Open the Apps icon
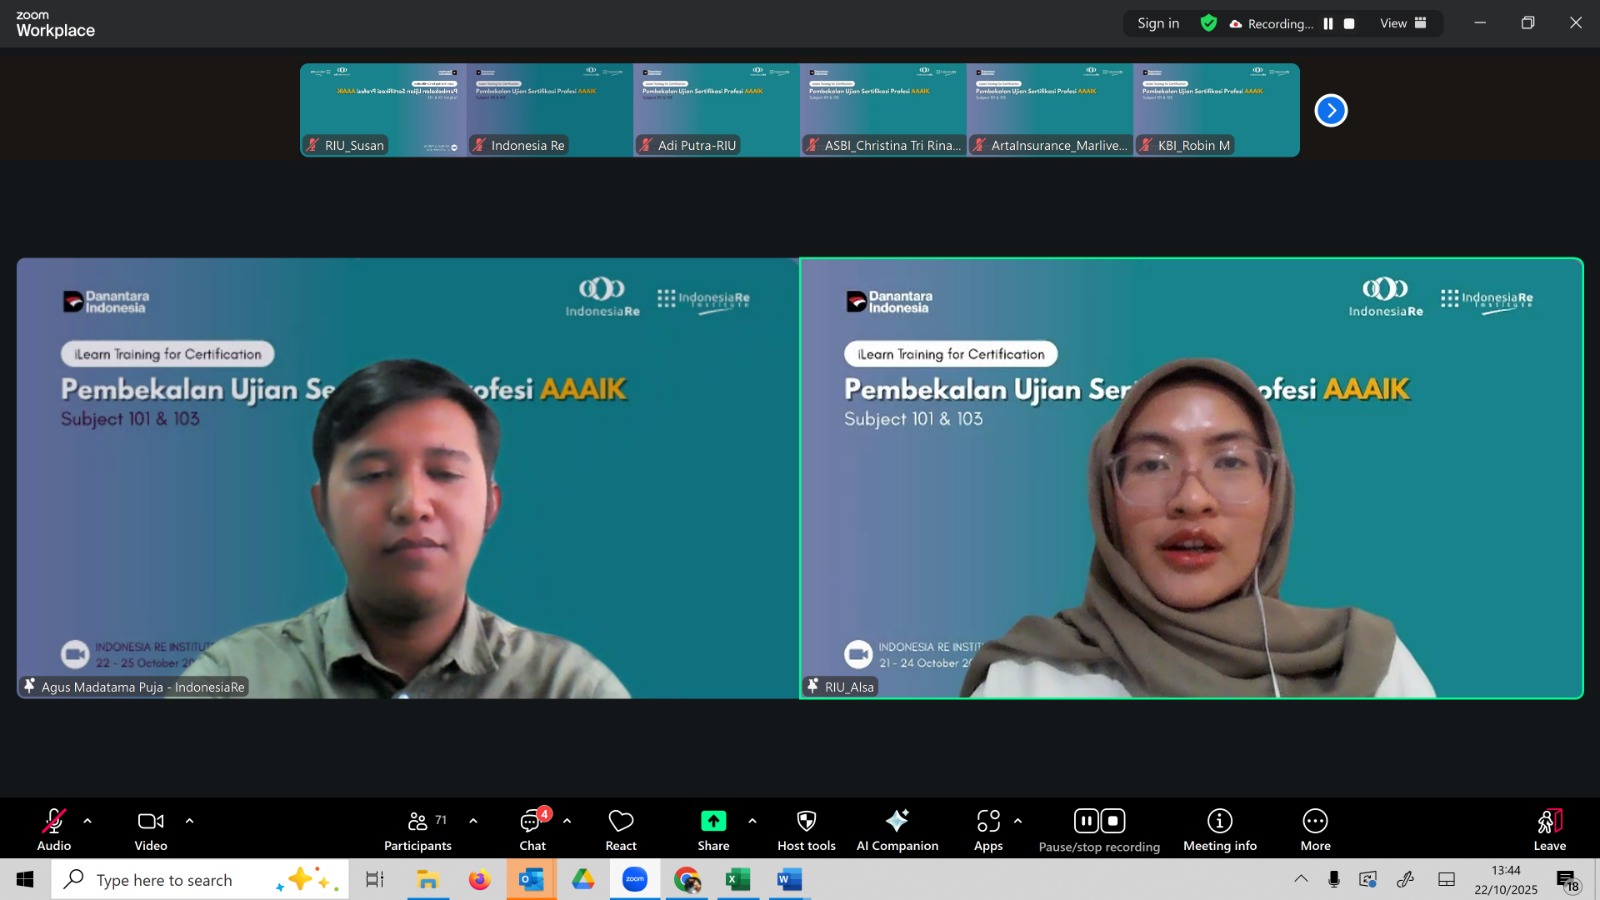The height and width of the screenshot is (900, 1600). (x=988, y=830)
